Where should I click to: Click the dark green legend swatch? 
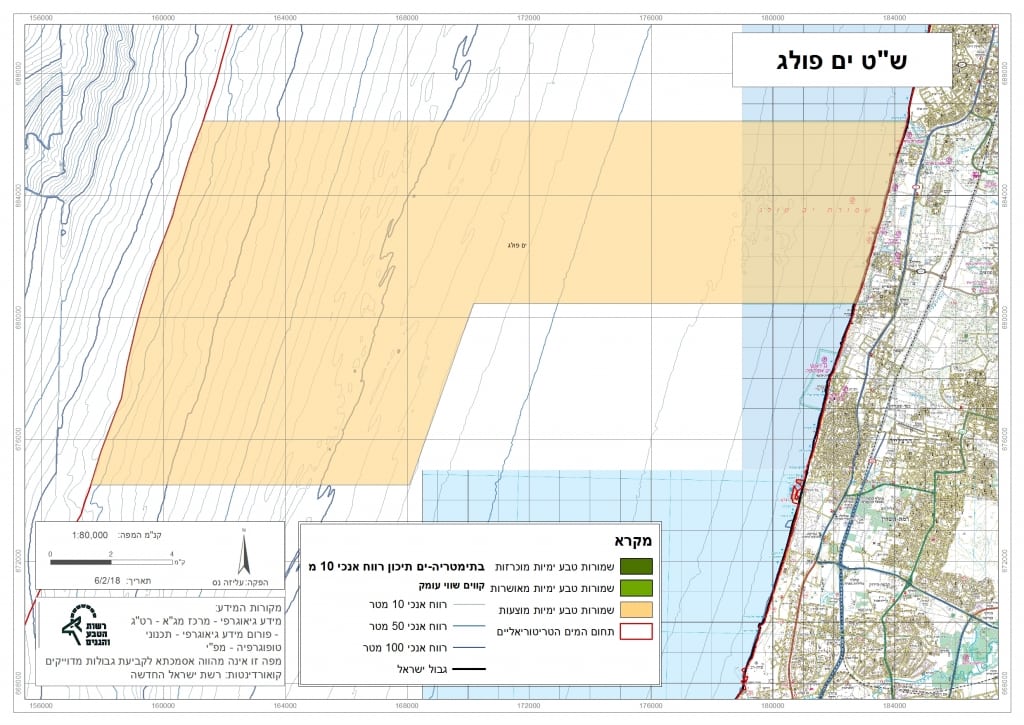pyautogui.click(x=636, y=566)
